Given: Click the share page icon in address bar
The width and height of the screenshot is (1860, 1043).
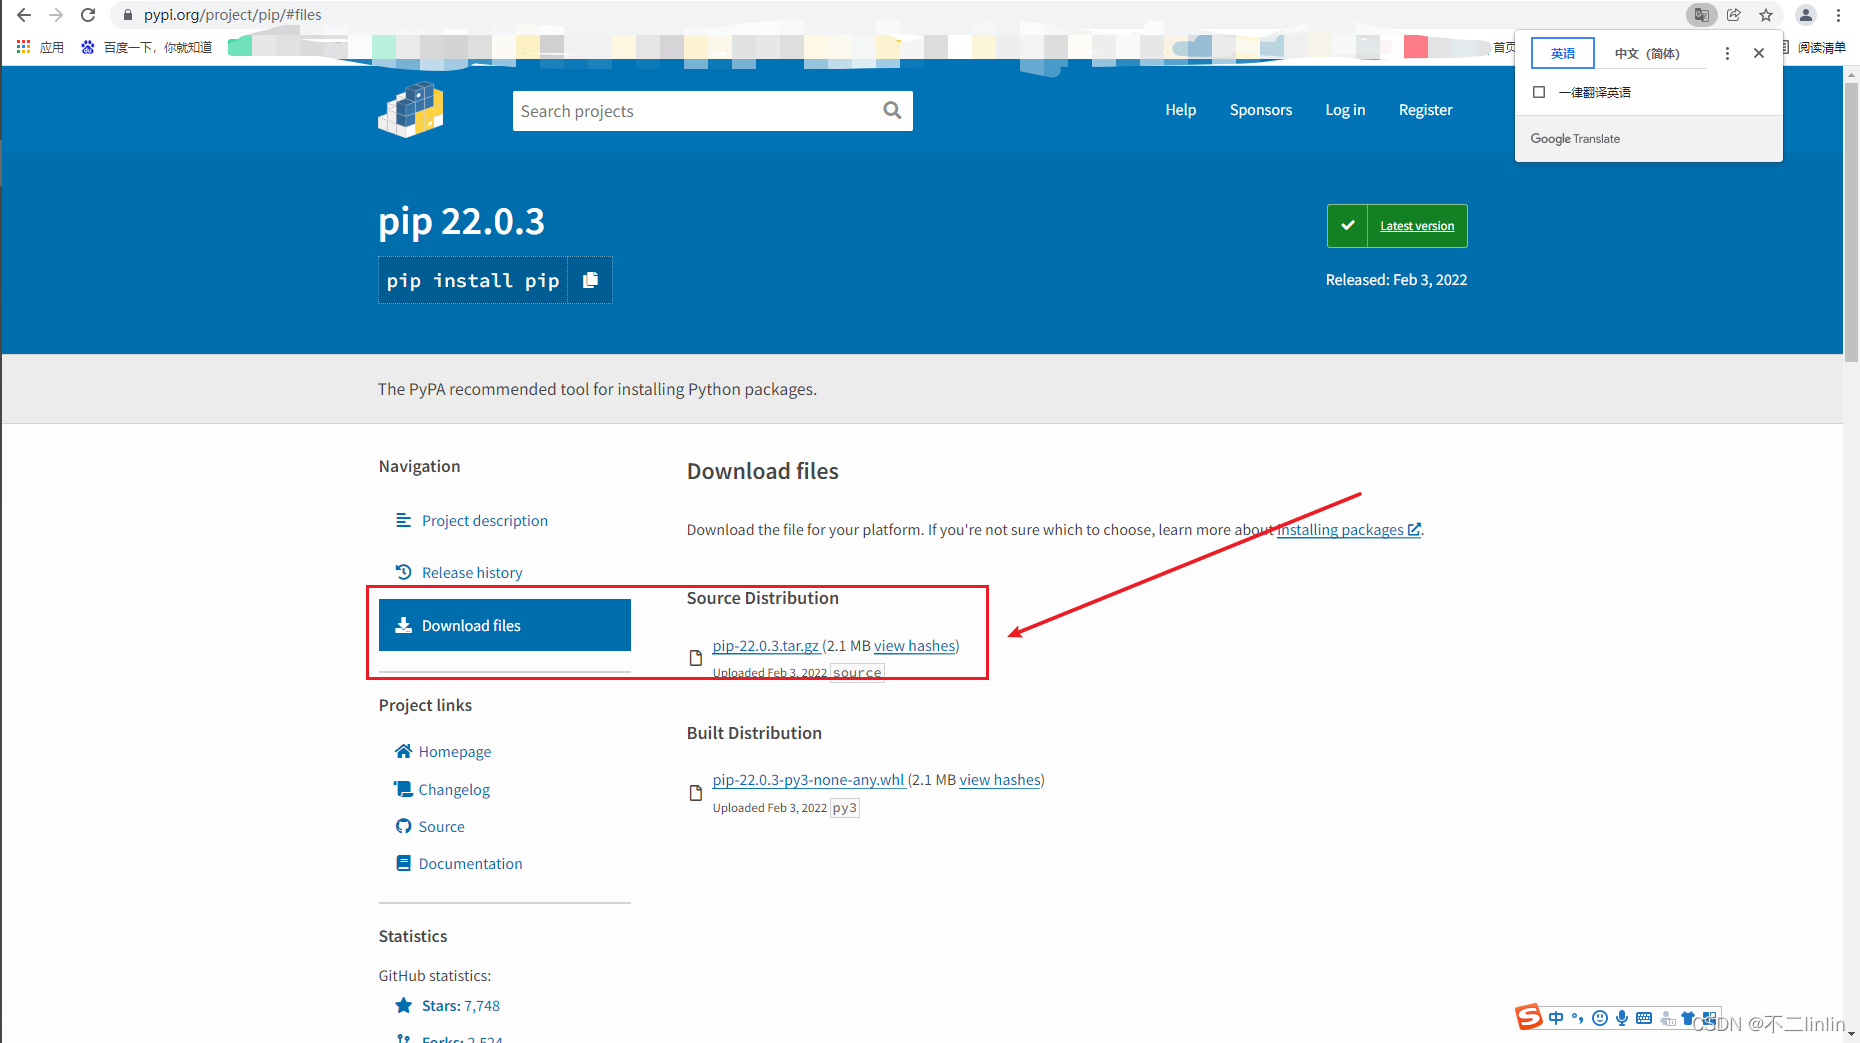Looking at the screenshot, I should point(1734,15).
